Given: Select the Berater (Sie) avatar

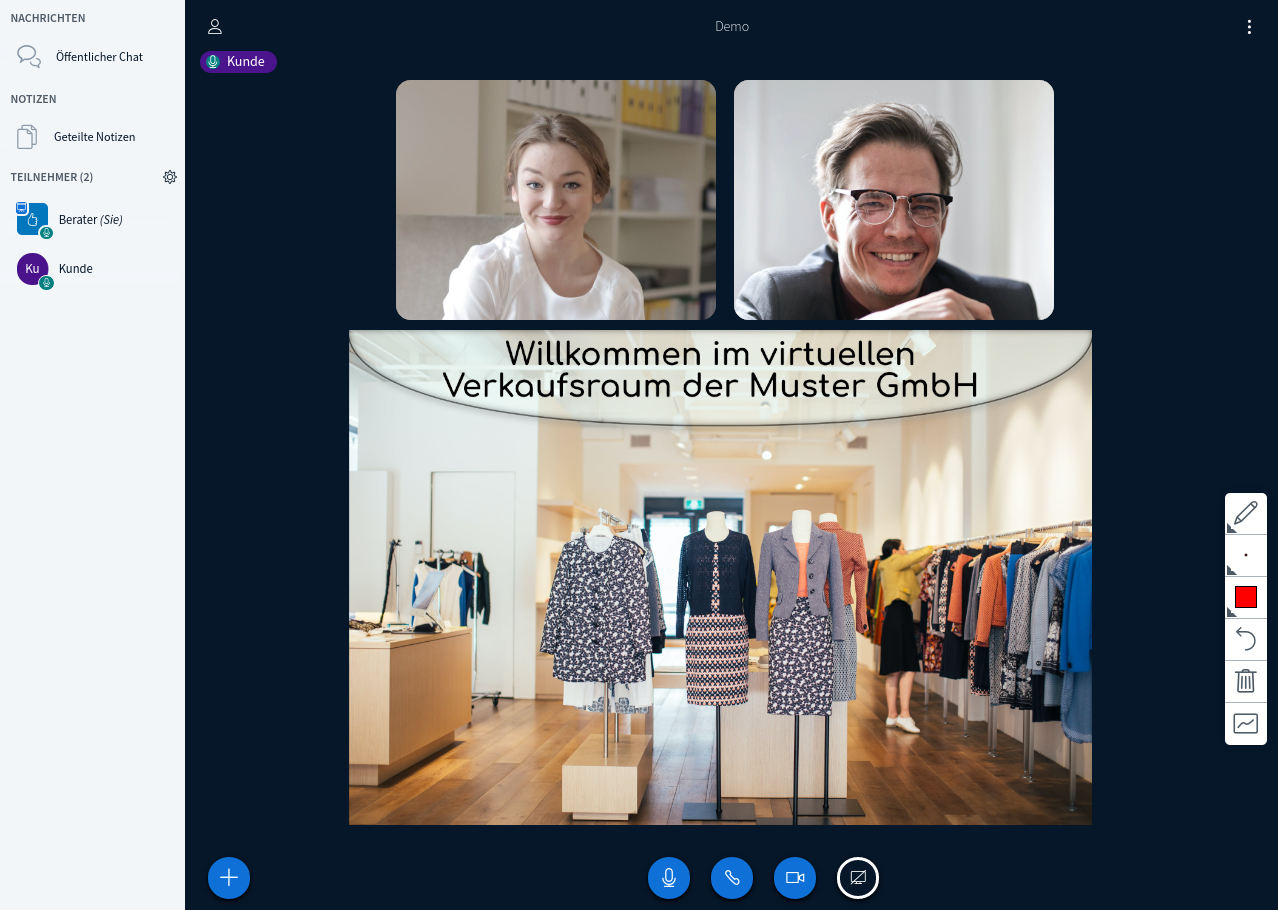Looking at the screenshot, I should (32, 219).
